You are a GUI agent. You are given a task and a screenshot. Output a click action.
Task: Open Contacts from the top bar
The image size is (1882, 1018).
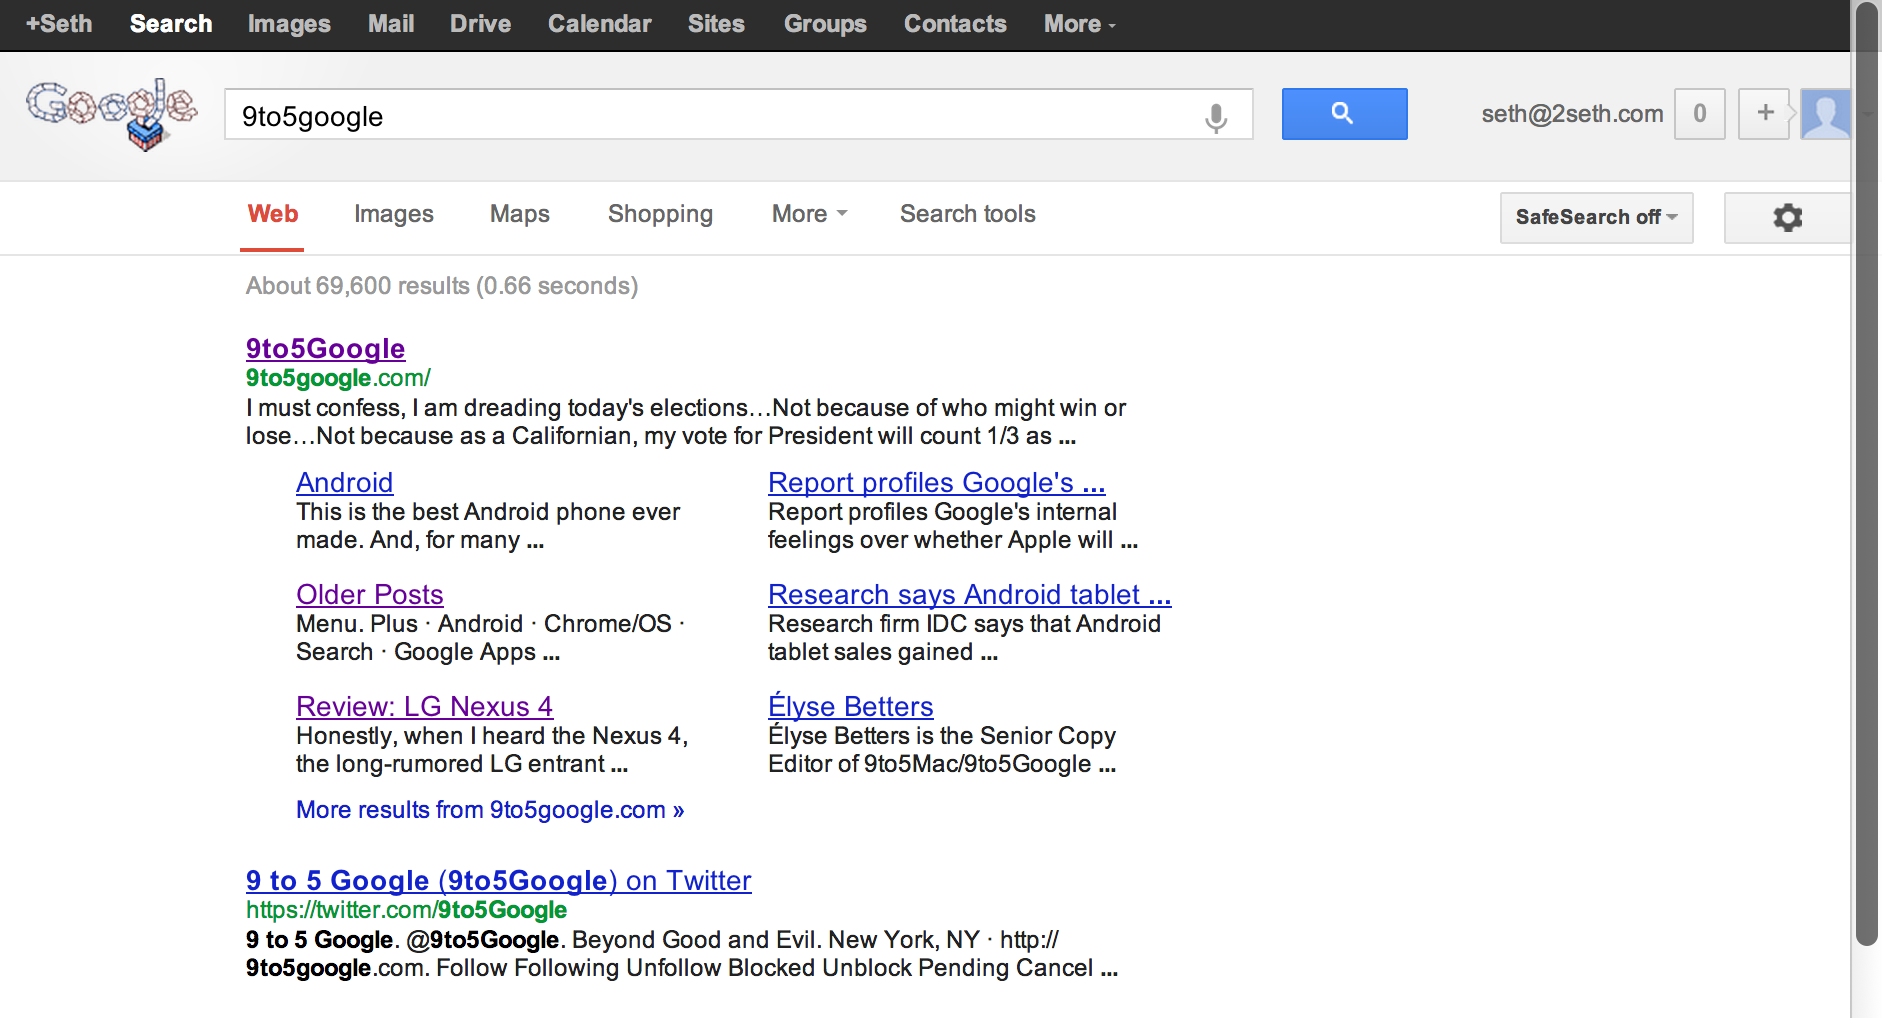tap(955, 24)
